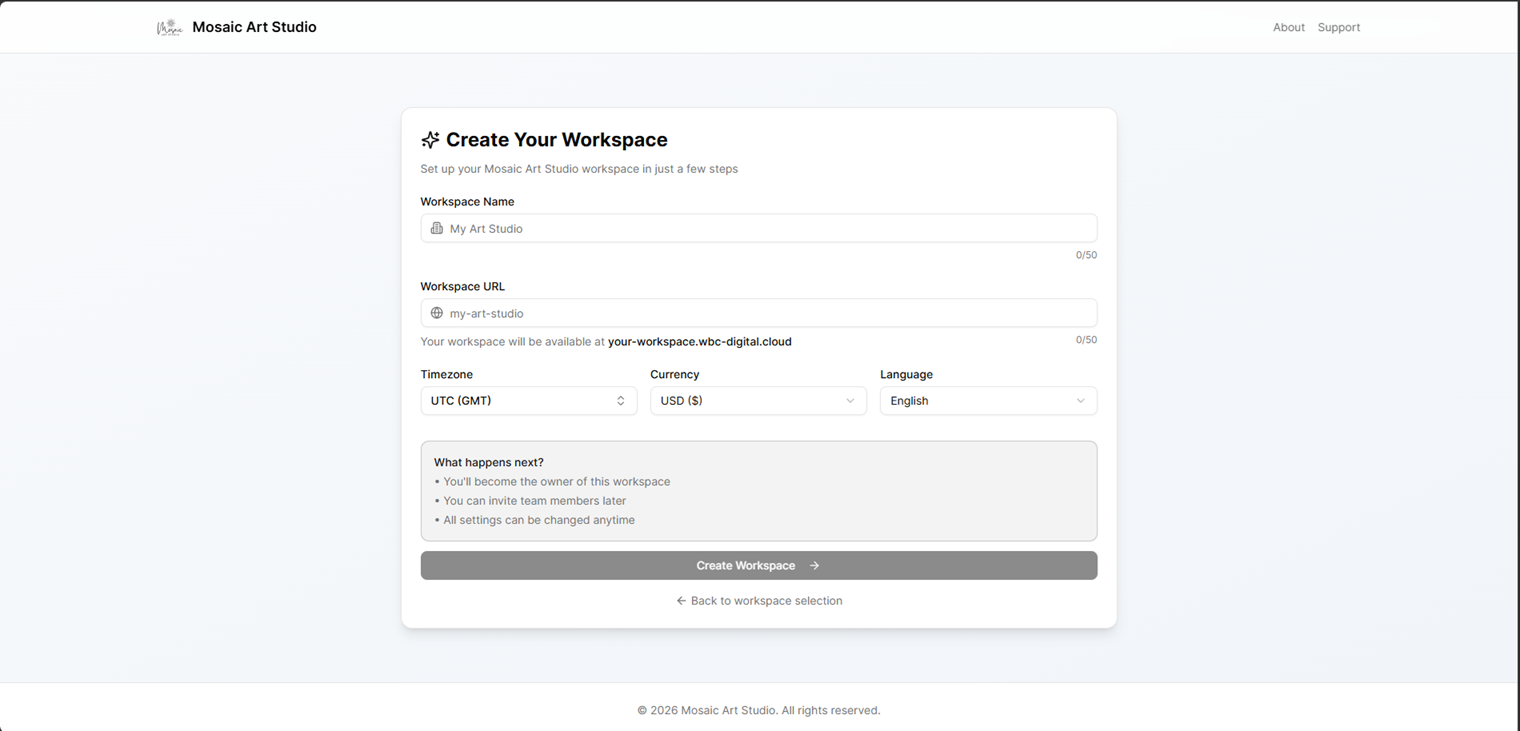Click the globe icon in Workspace URL field
1520x731 pixels.
437,313
